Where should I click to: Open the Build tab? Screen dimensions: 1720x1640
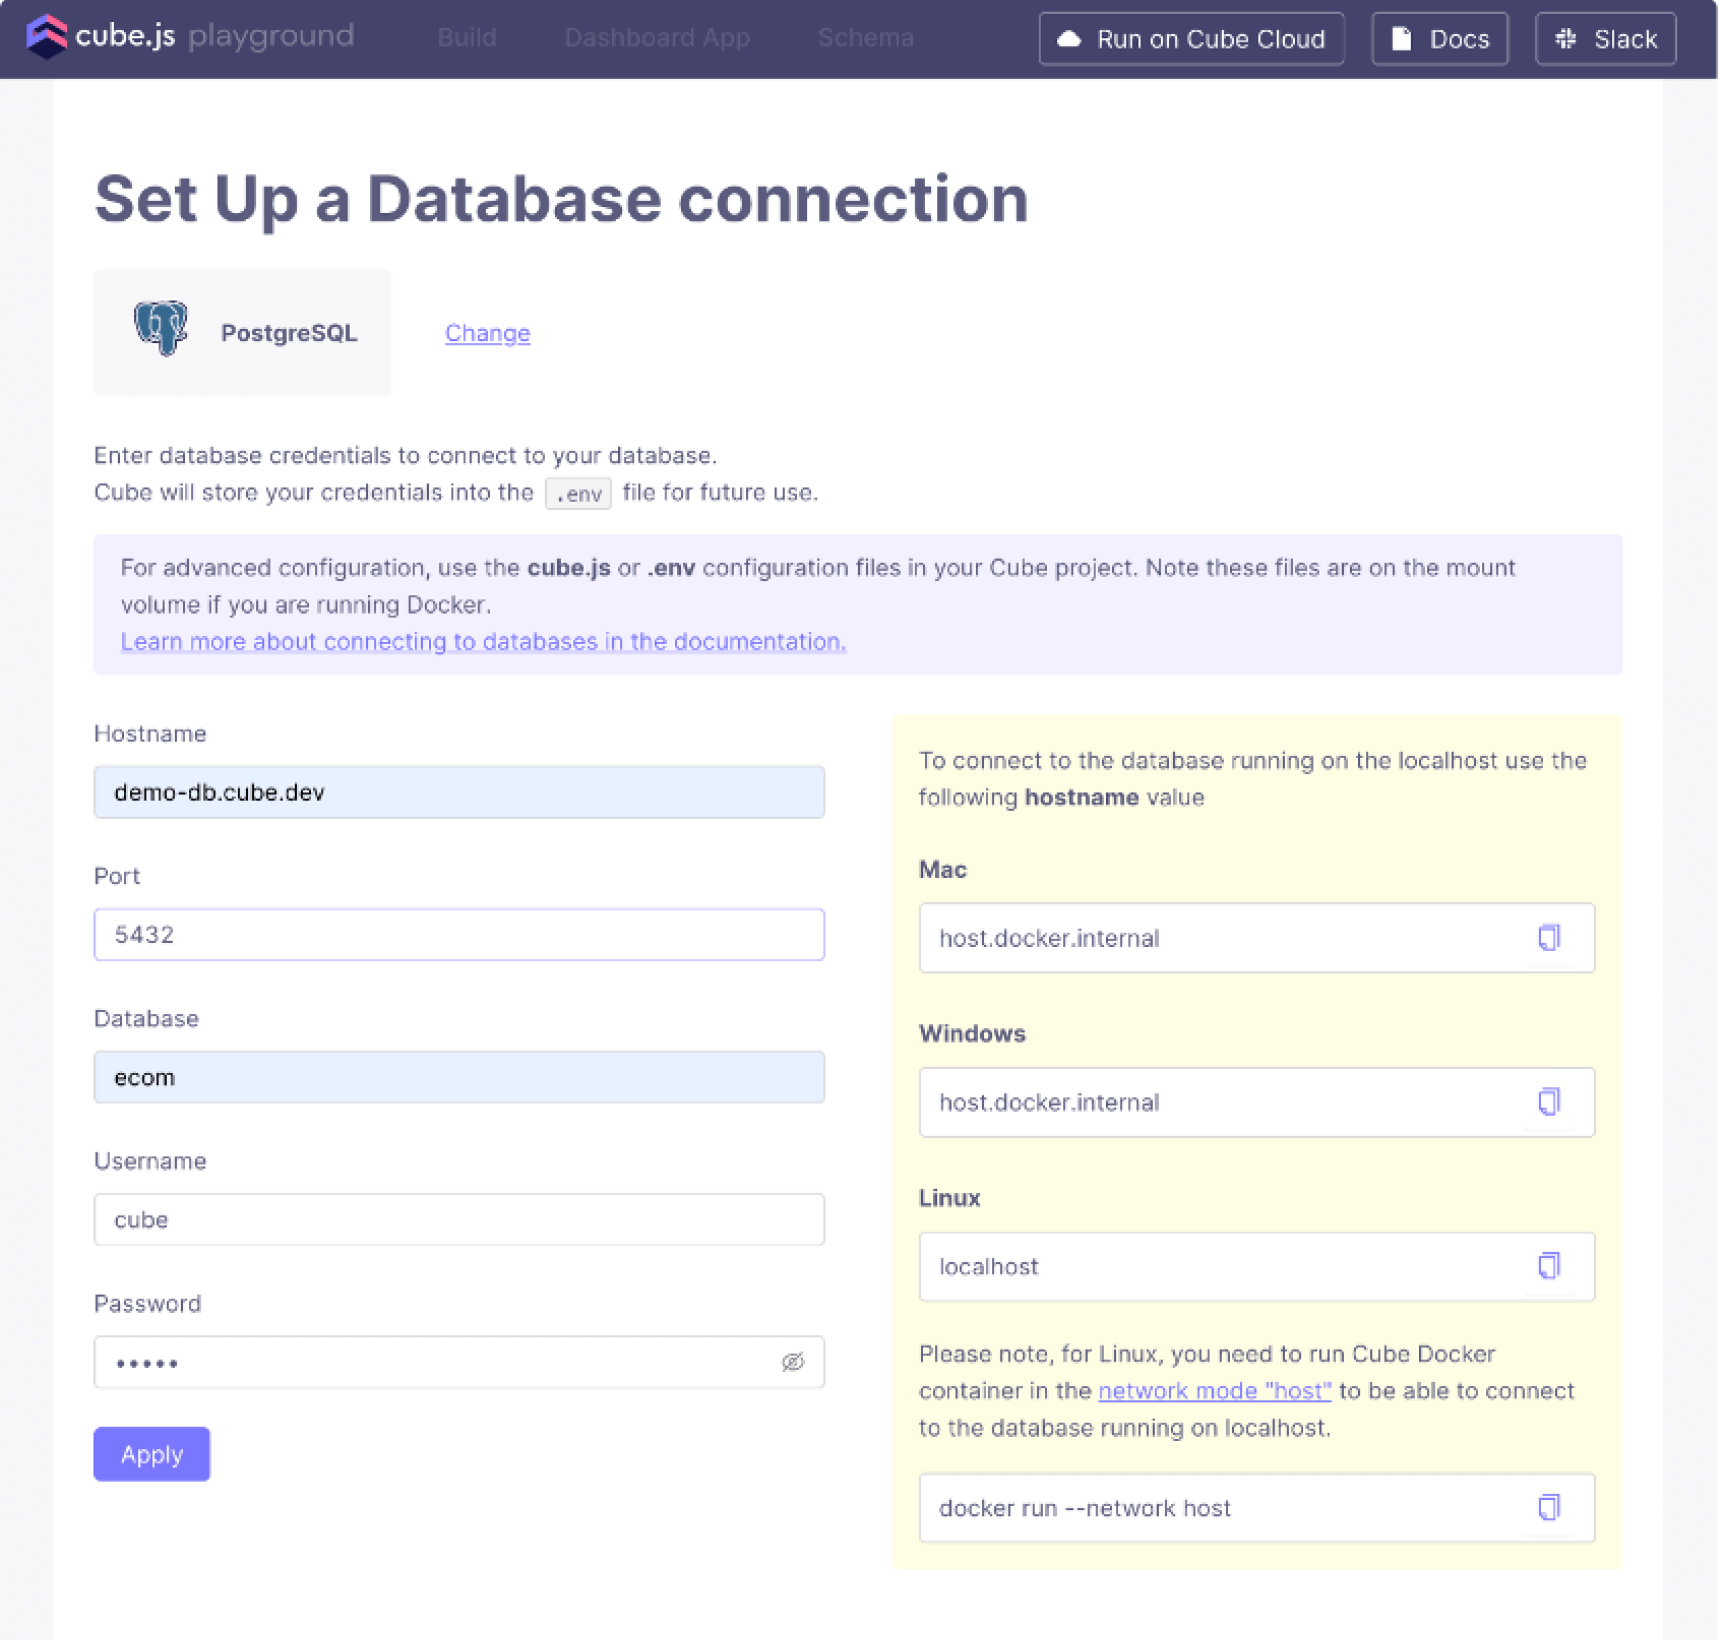(x=467, y=38)
